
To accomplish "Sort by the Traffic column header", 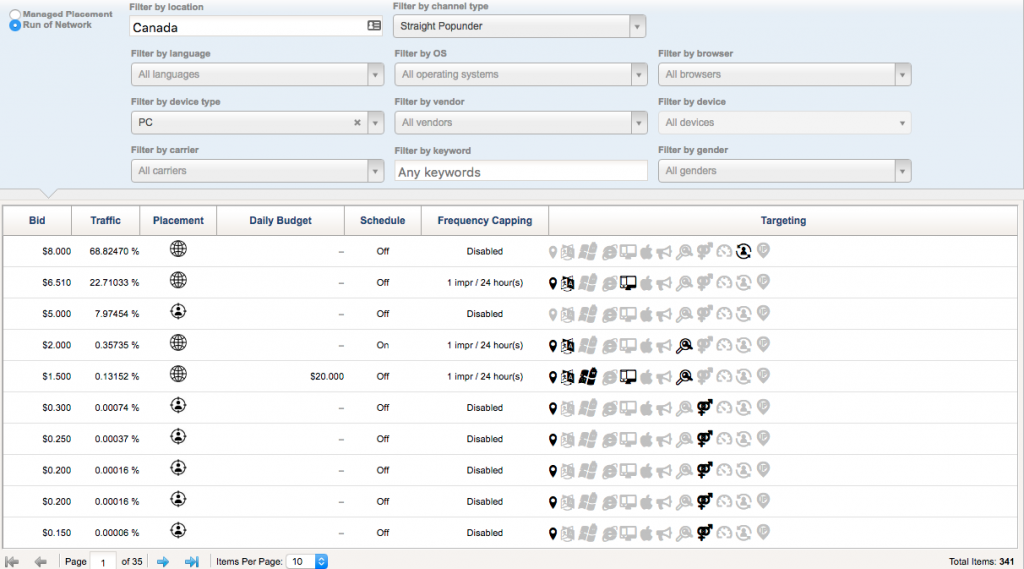I will (105, 221).
